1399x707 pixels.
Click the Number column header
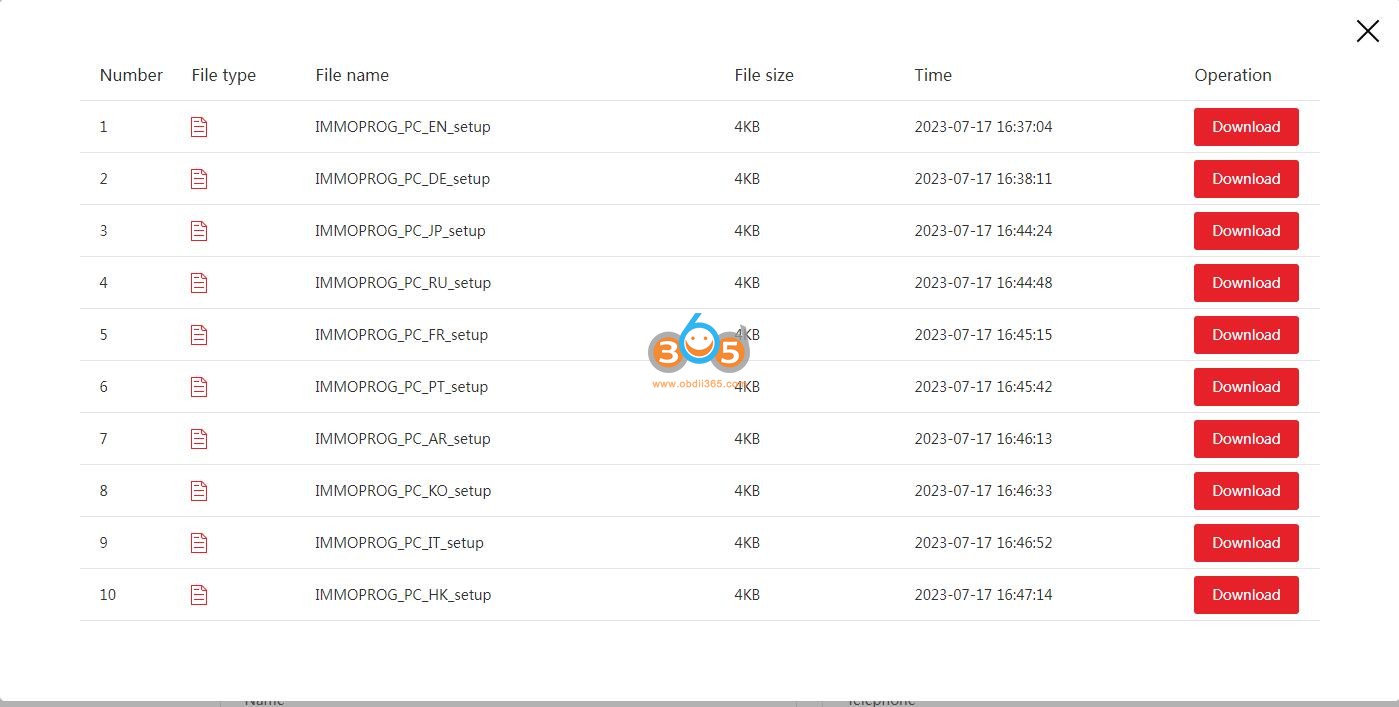tap(131, 75)
